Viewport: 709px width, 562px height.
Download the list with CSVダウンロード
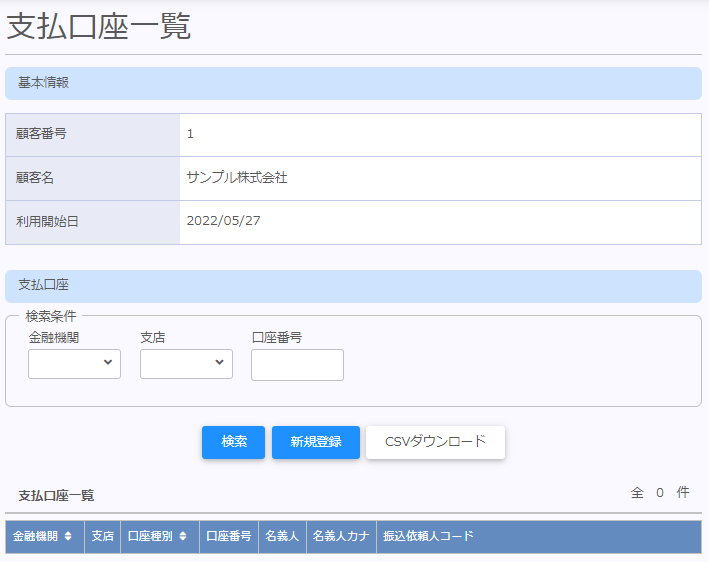point(435,442)
